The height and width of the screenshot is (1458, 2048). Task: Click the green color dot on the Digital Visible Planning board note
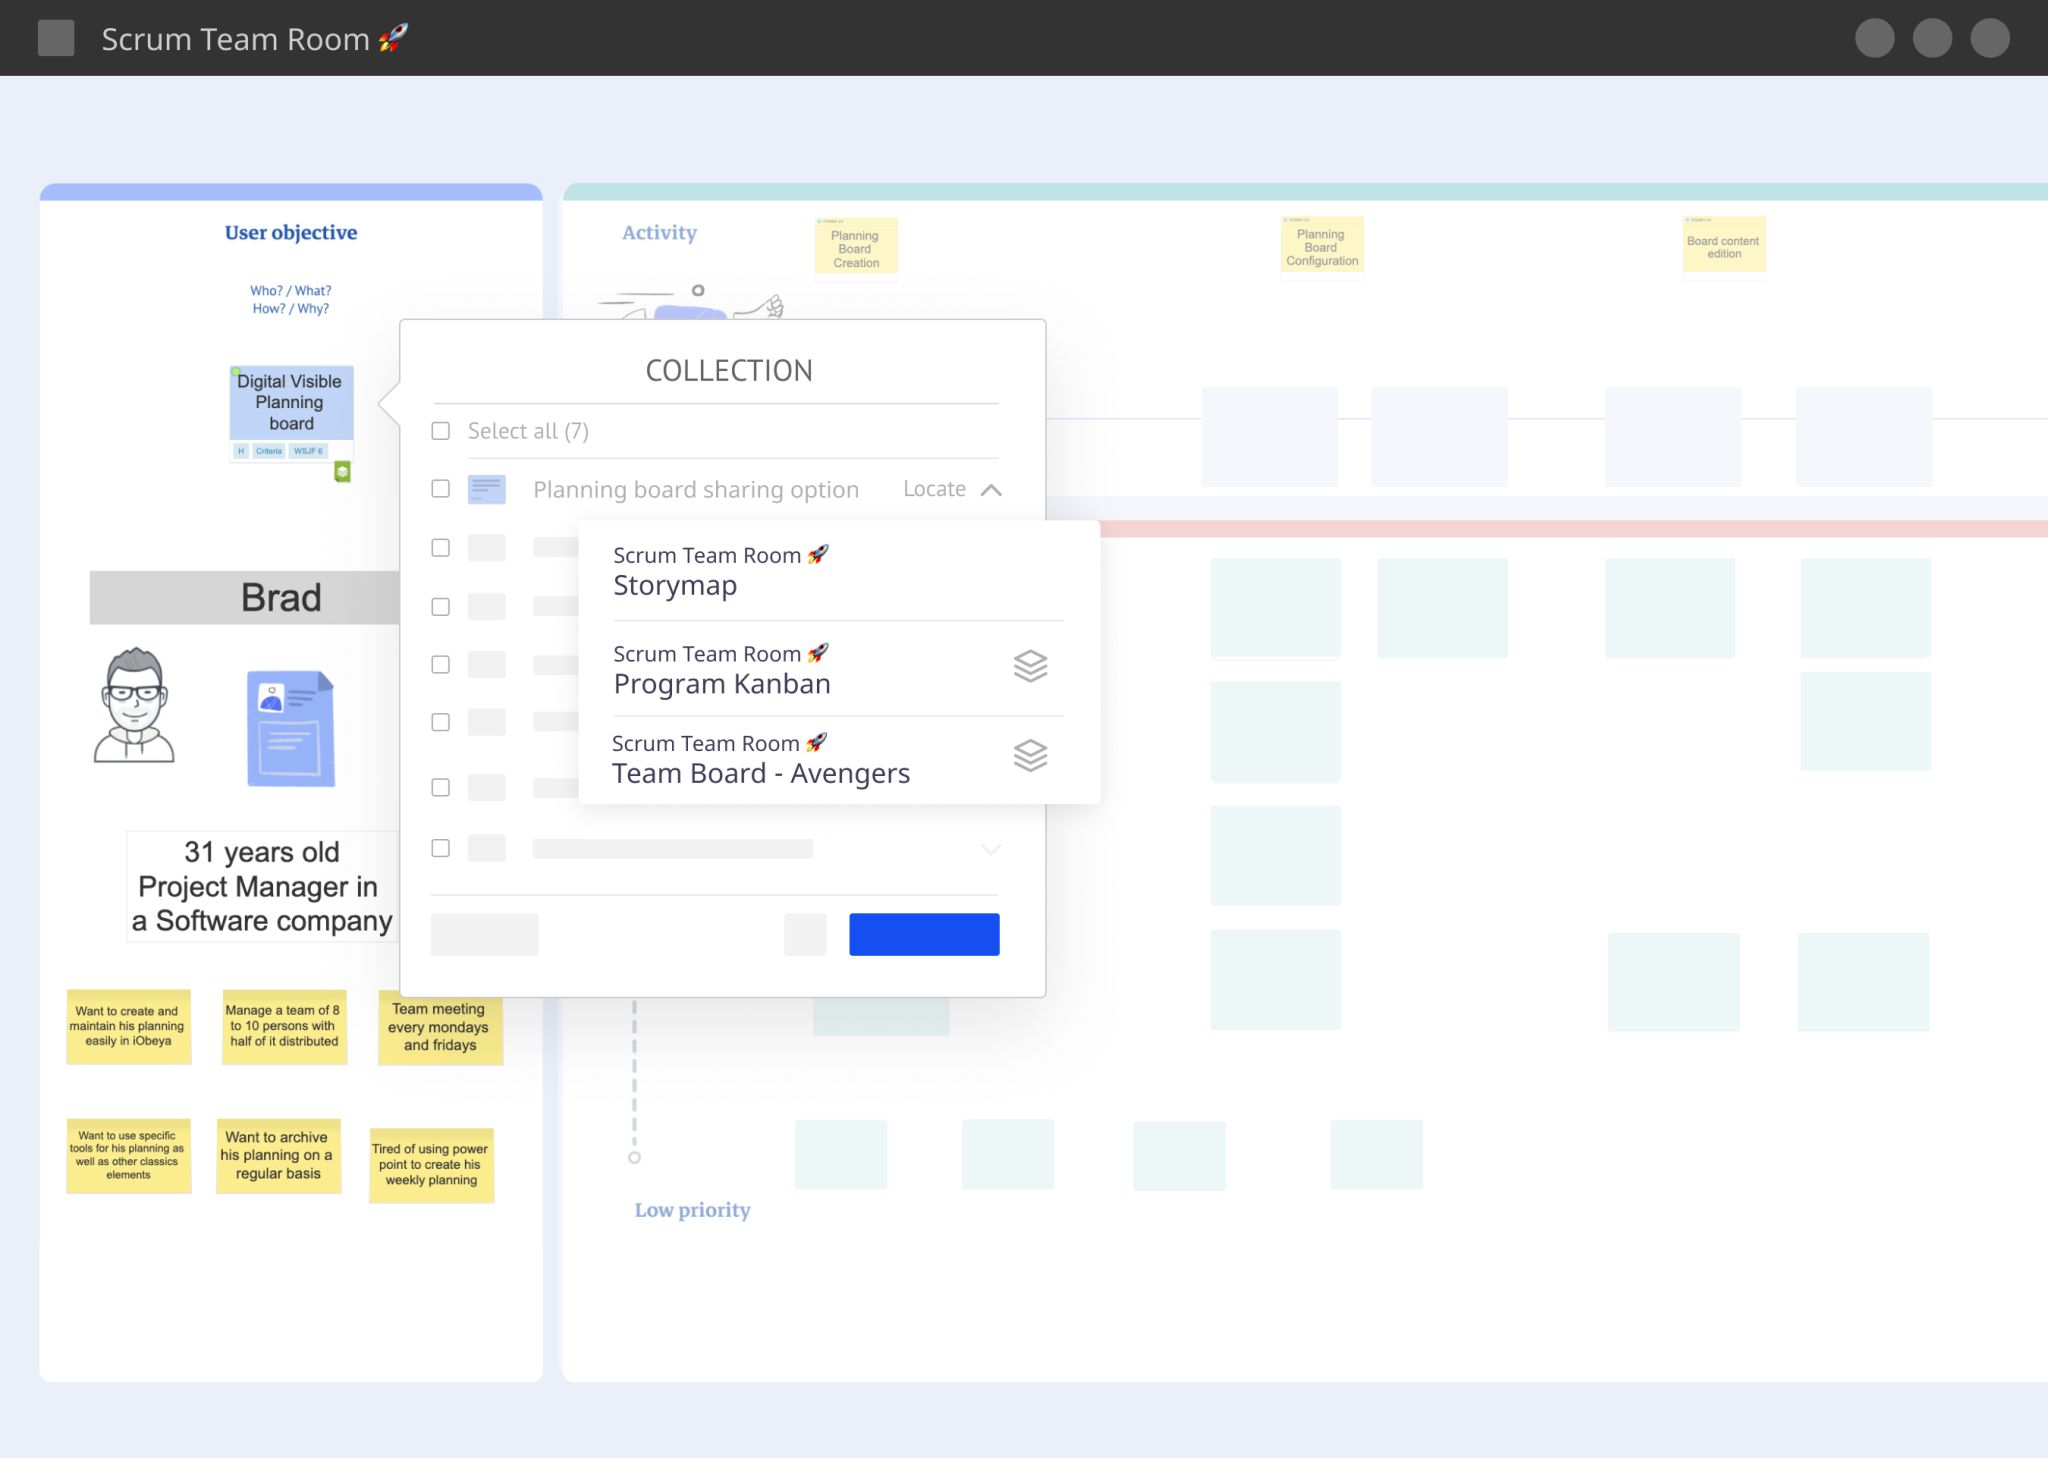(x=237, y=371)
